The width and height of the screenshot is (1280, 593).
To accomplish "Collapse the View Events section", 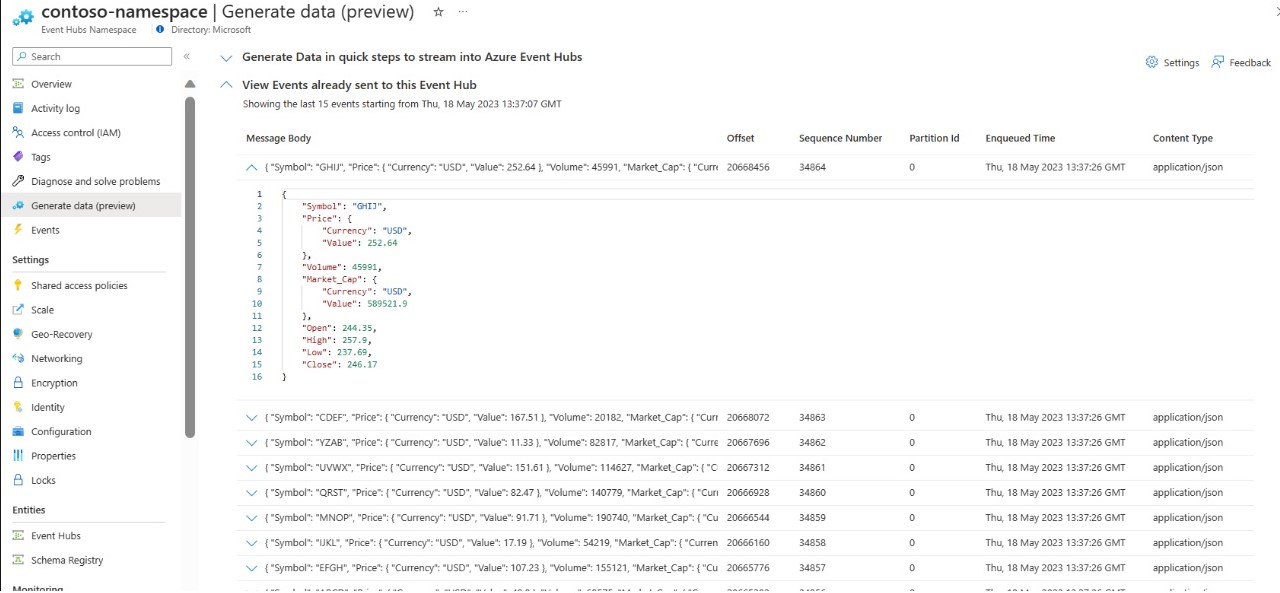I will [226, 86].
